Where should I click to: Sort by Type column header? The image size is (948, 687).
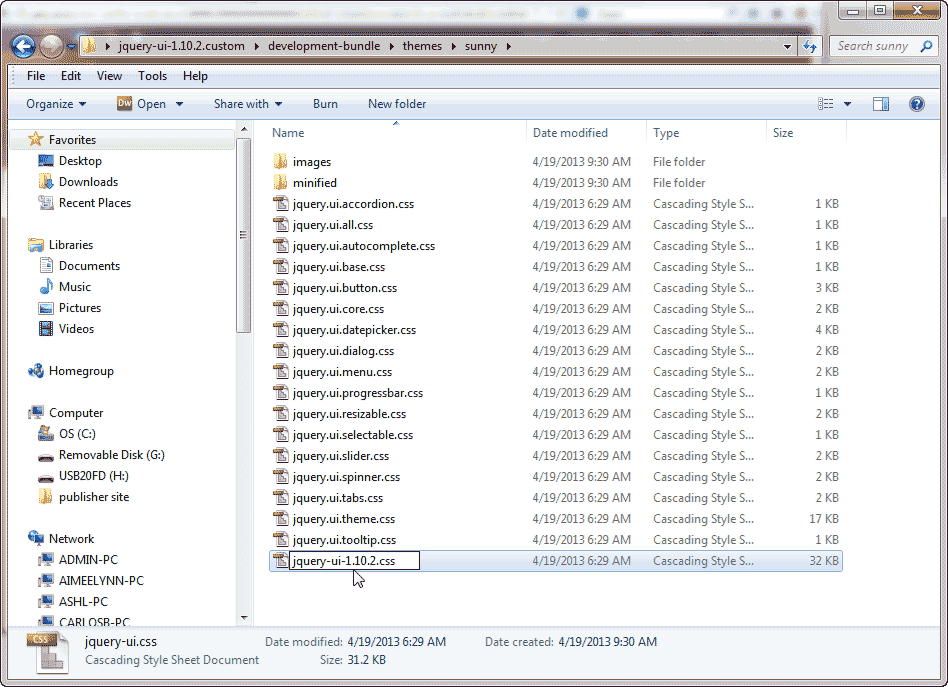(x=666, y=133)
